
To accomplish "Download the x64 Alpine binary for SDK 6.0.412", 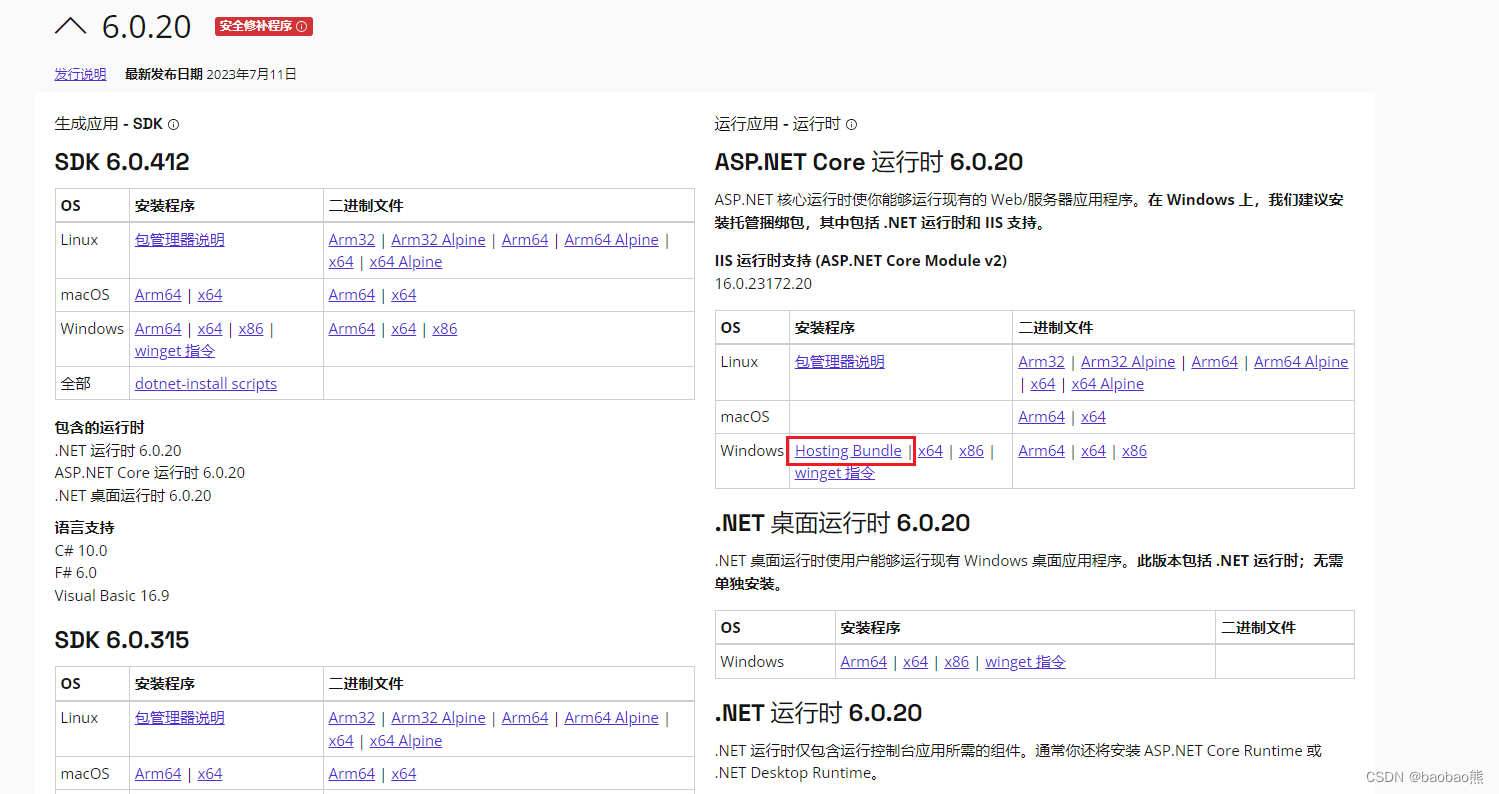I will (x=406, y=262).
